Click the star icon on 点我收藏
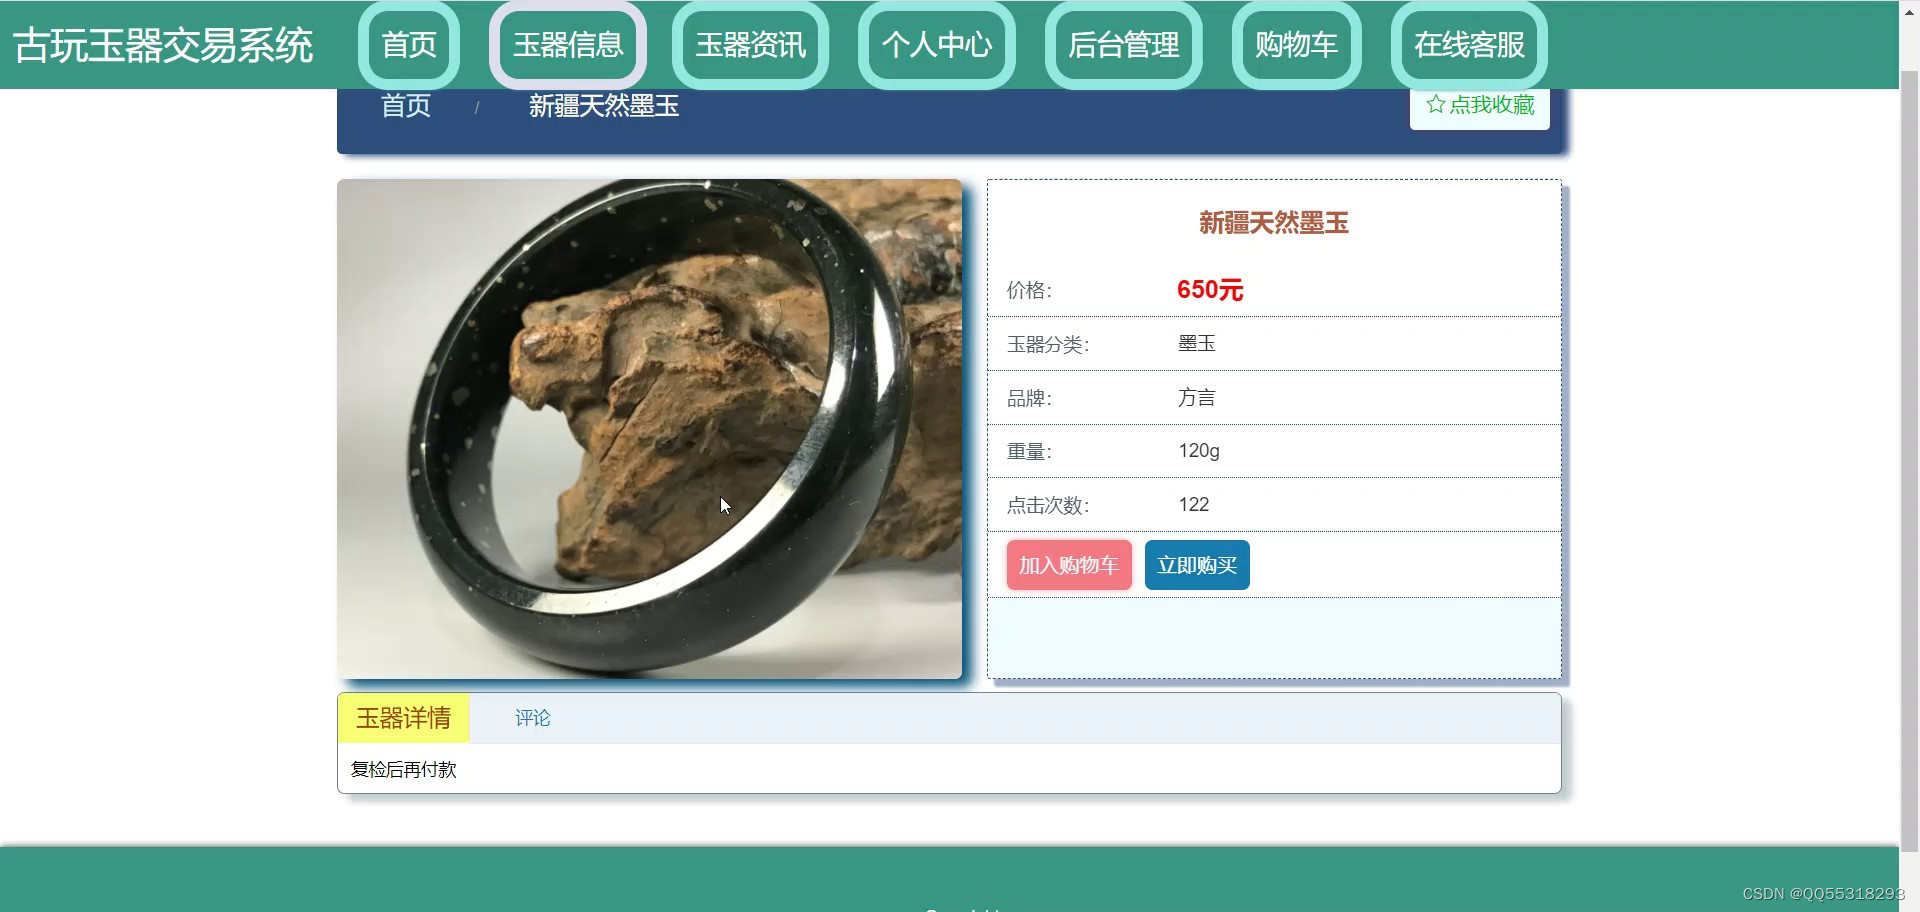 [1435, 103]
